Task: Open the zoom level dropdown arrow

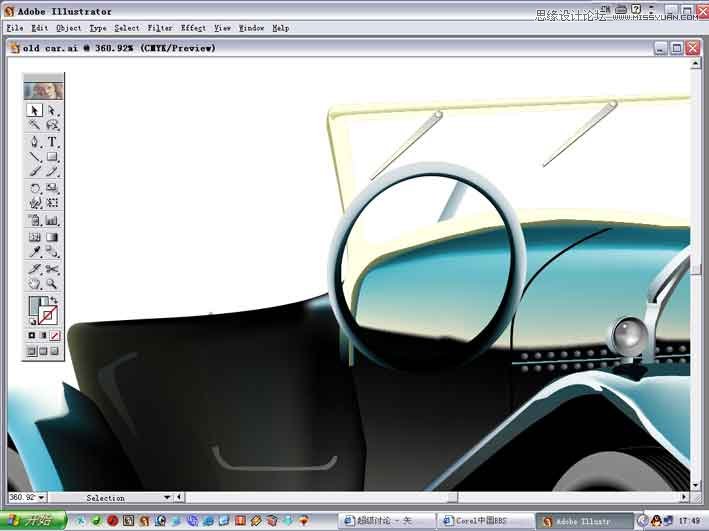Action: click(42, 498)
